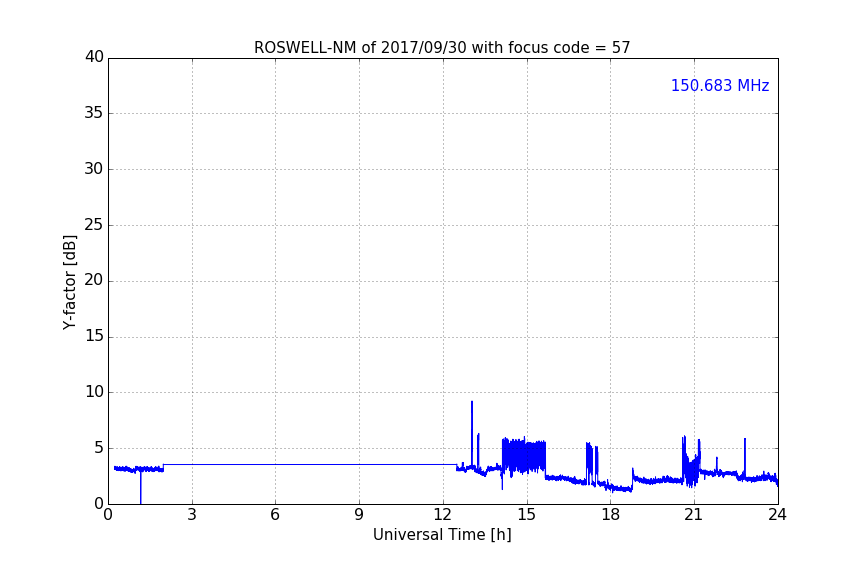Click the x-axis tick label '15'
The width and height of the screenshot is (864, 576).
[527, 515]
